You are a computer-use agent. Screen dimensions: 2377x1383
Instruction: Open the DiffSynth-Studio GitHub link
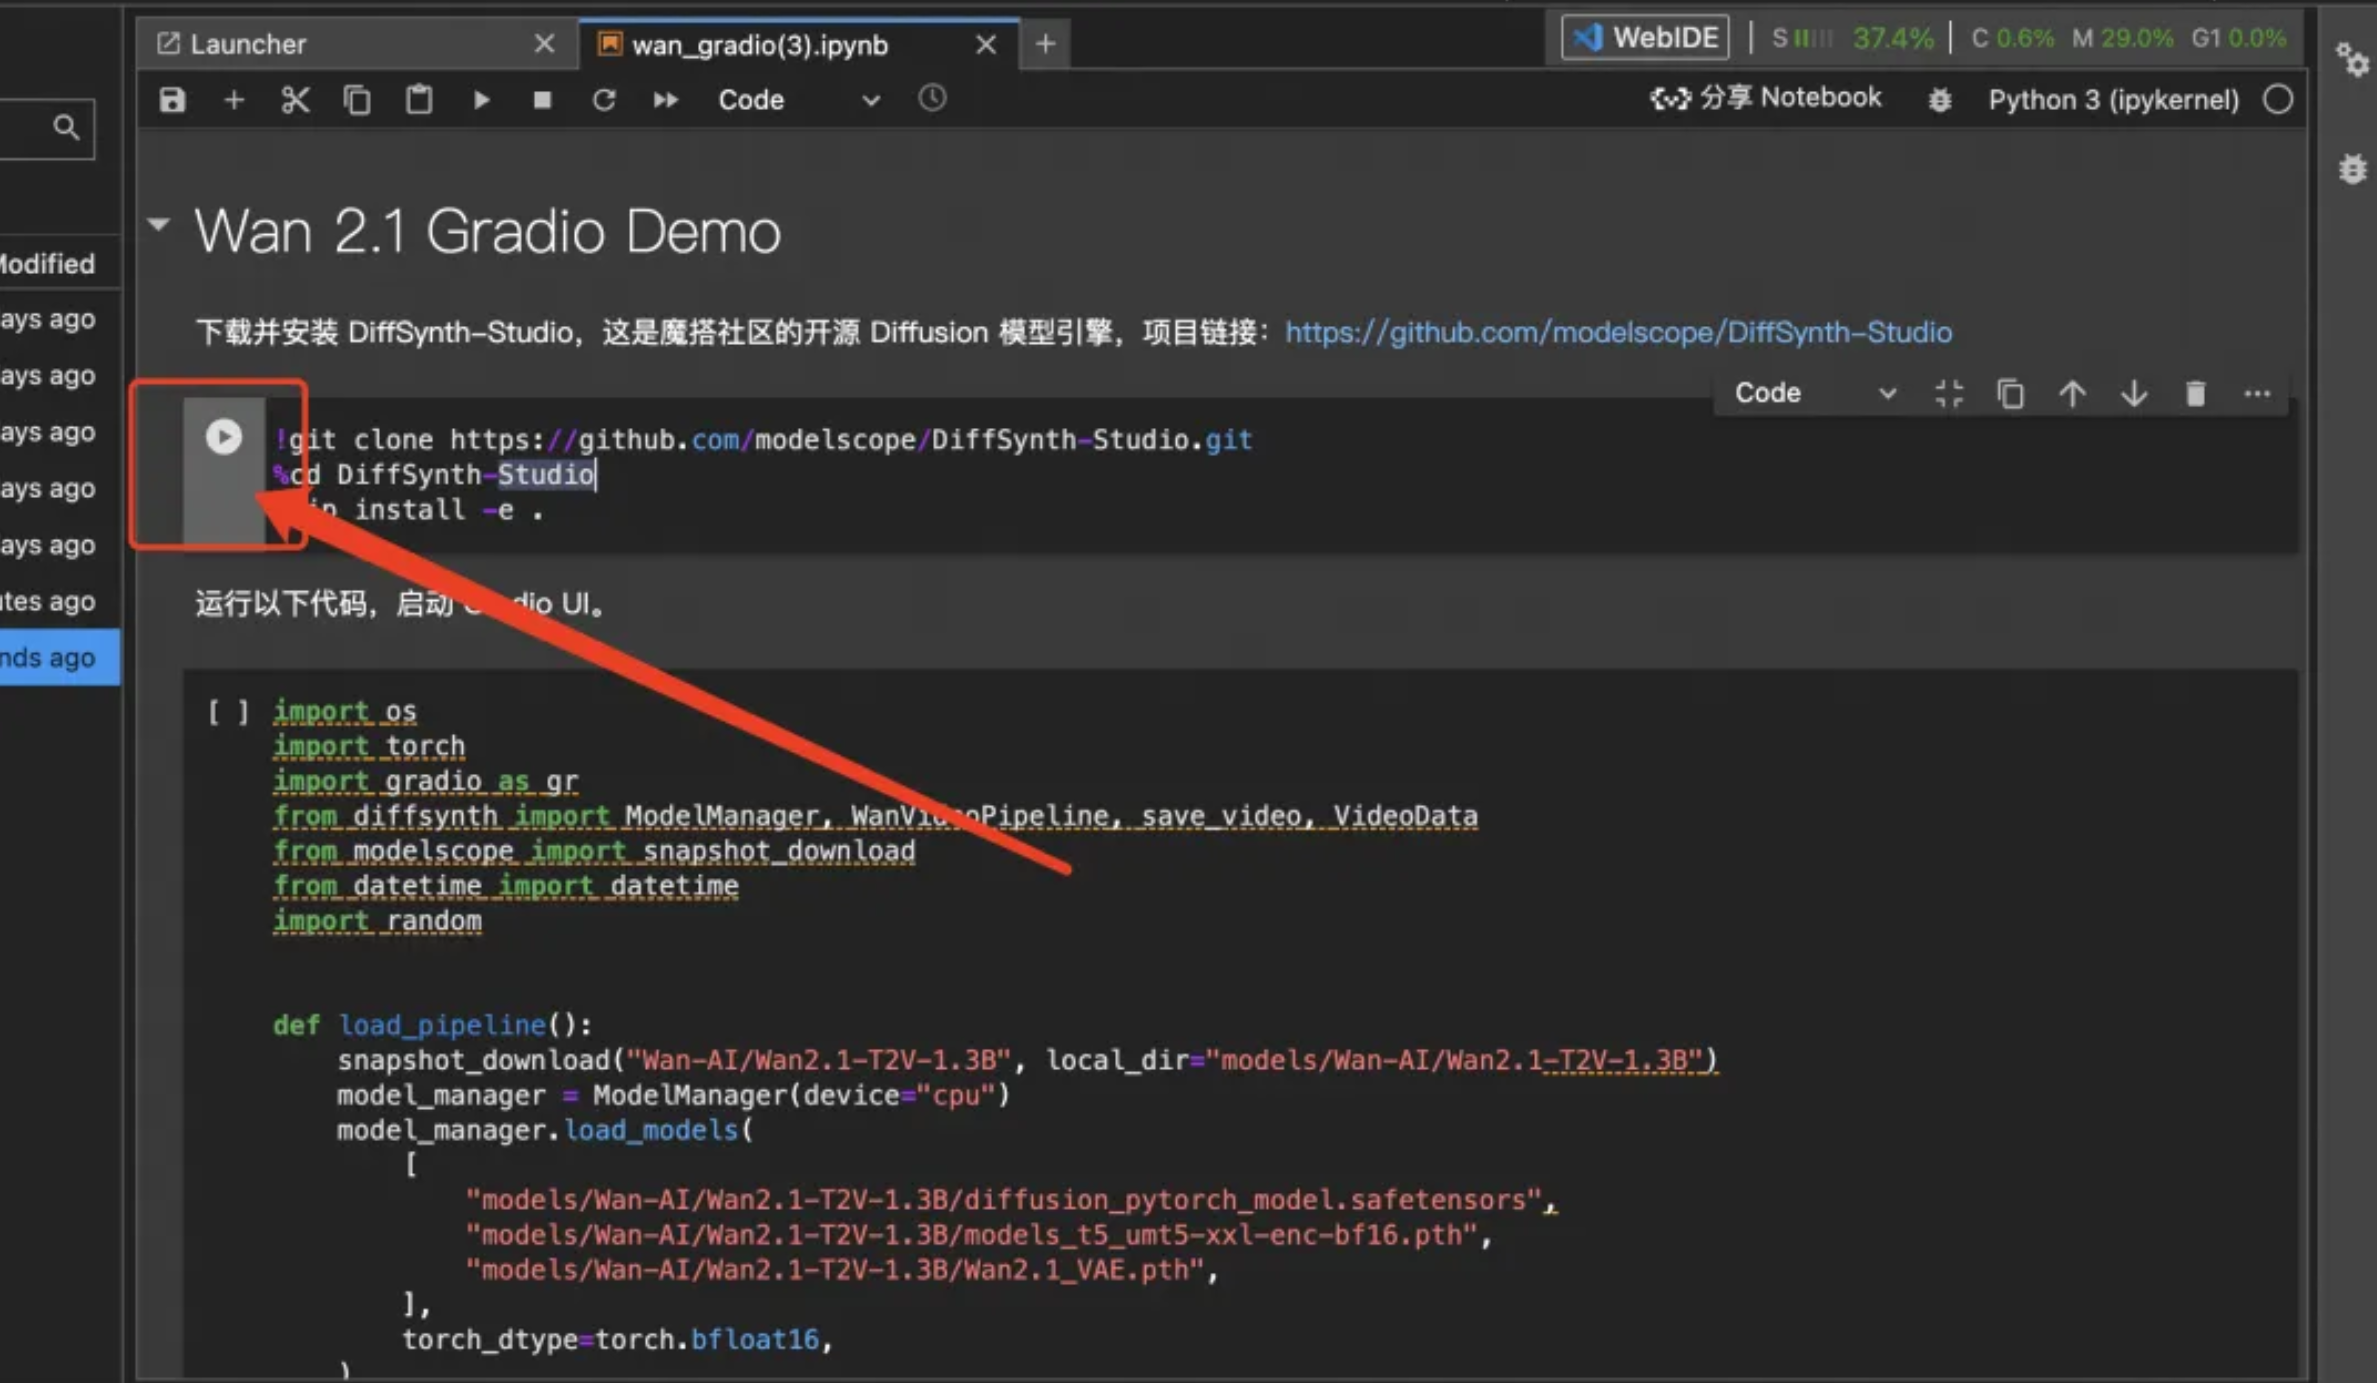tap(1617, 332)
